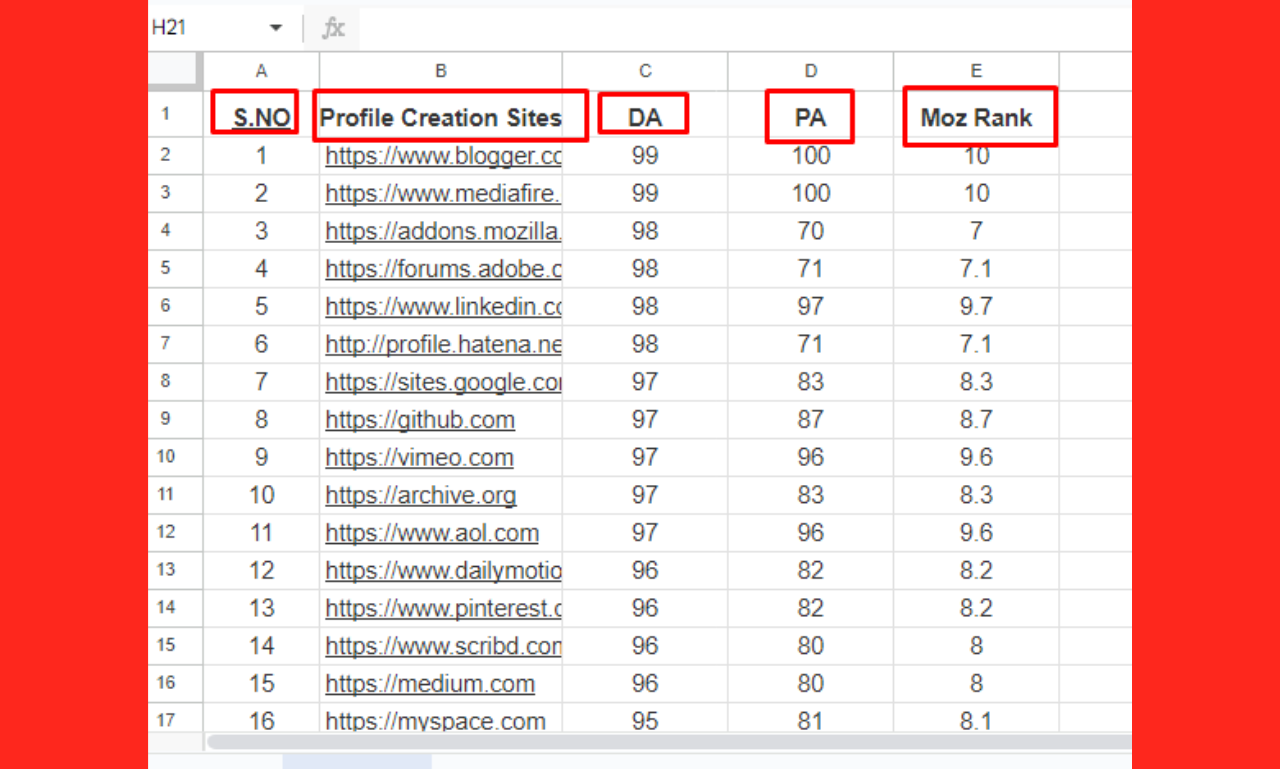This screenshot has width=1280, height=769.
Task: Open the pinterest link
Action: (443, 609)
